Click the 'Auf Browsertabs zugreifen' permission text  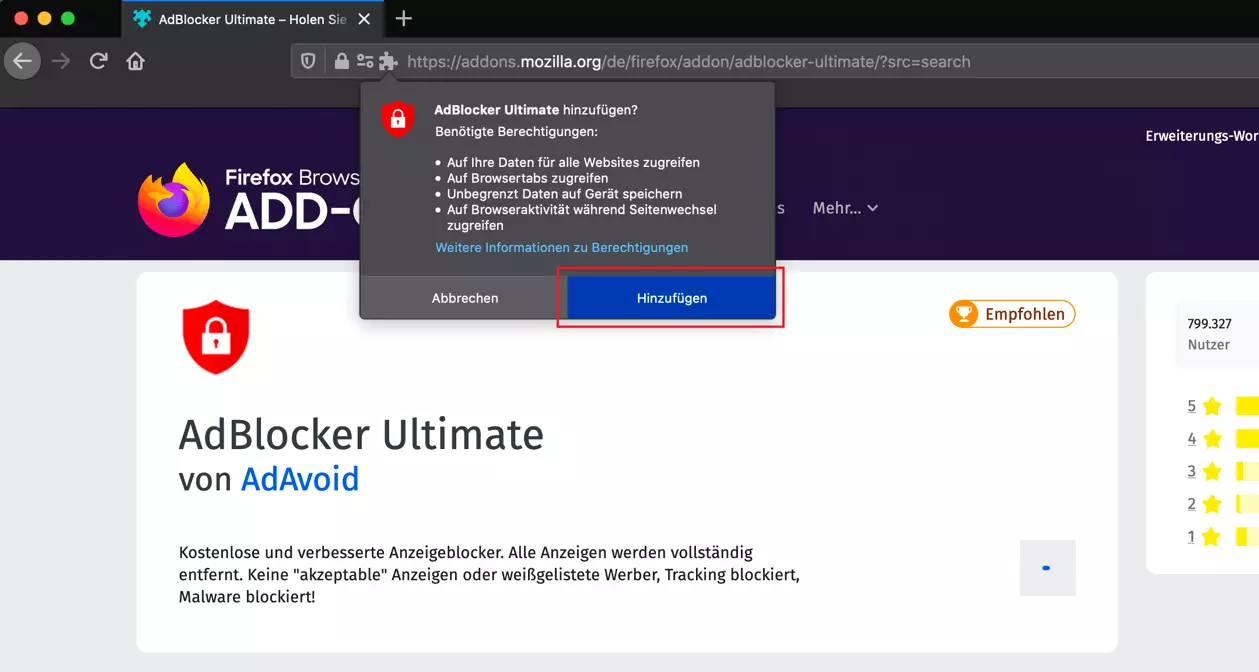pyautogui.click(x=527, y=178)
